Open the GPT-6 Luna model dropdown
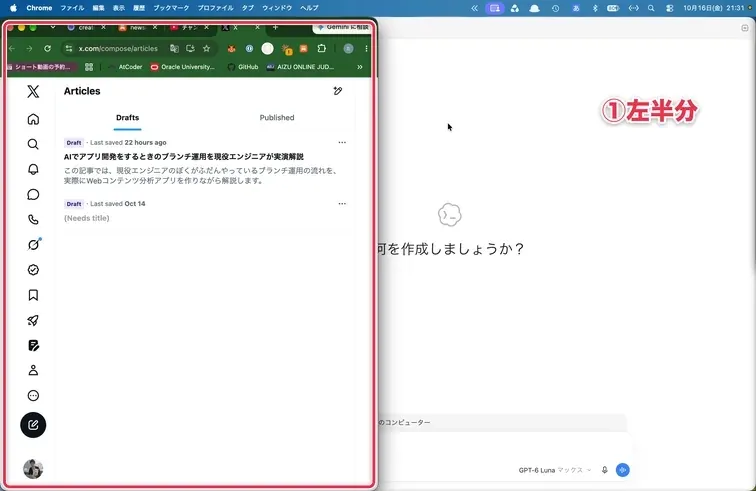The image size is (756, 491). (555, 470)
